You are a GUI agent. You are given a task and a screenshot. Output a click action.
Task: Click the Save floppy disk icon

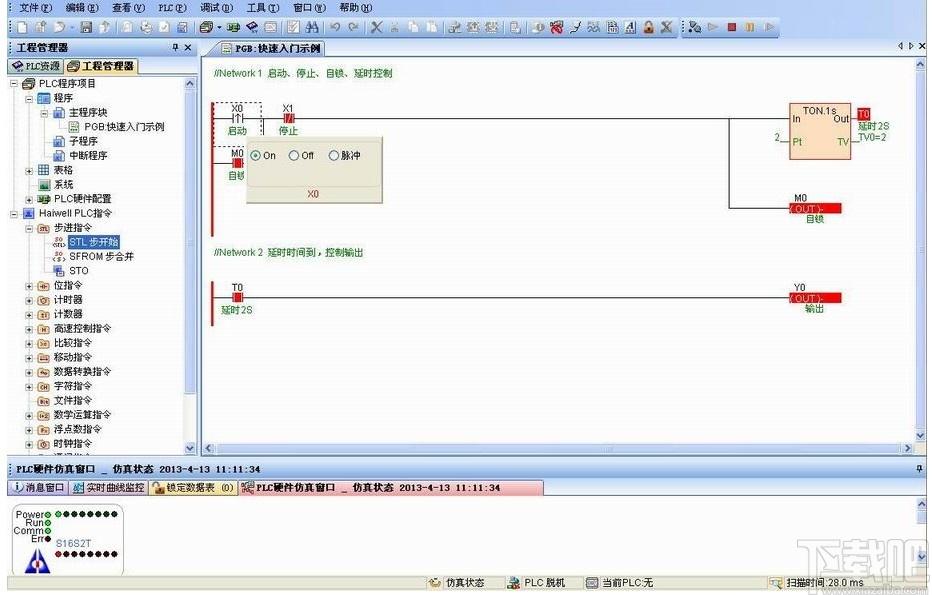(x=86, y=27)
